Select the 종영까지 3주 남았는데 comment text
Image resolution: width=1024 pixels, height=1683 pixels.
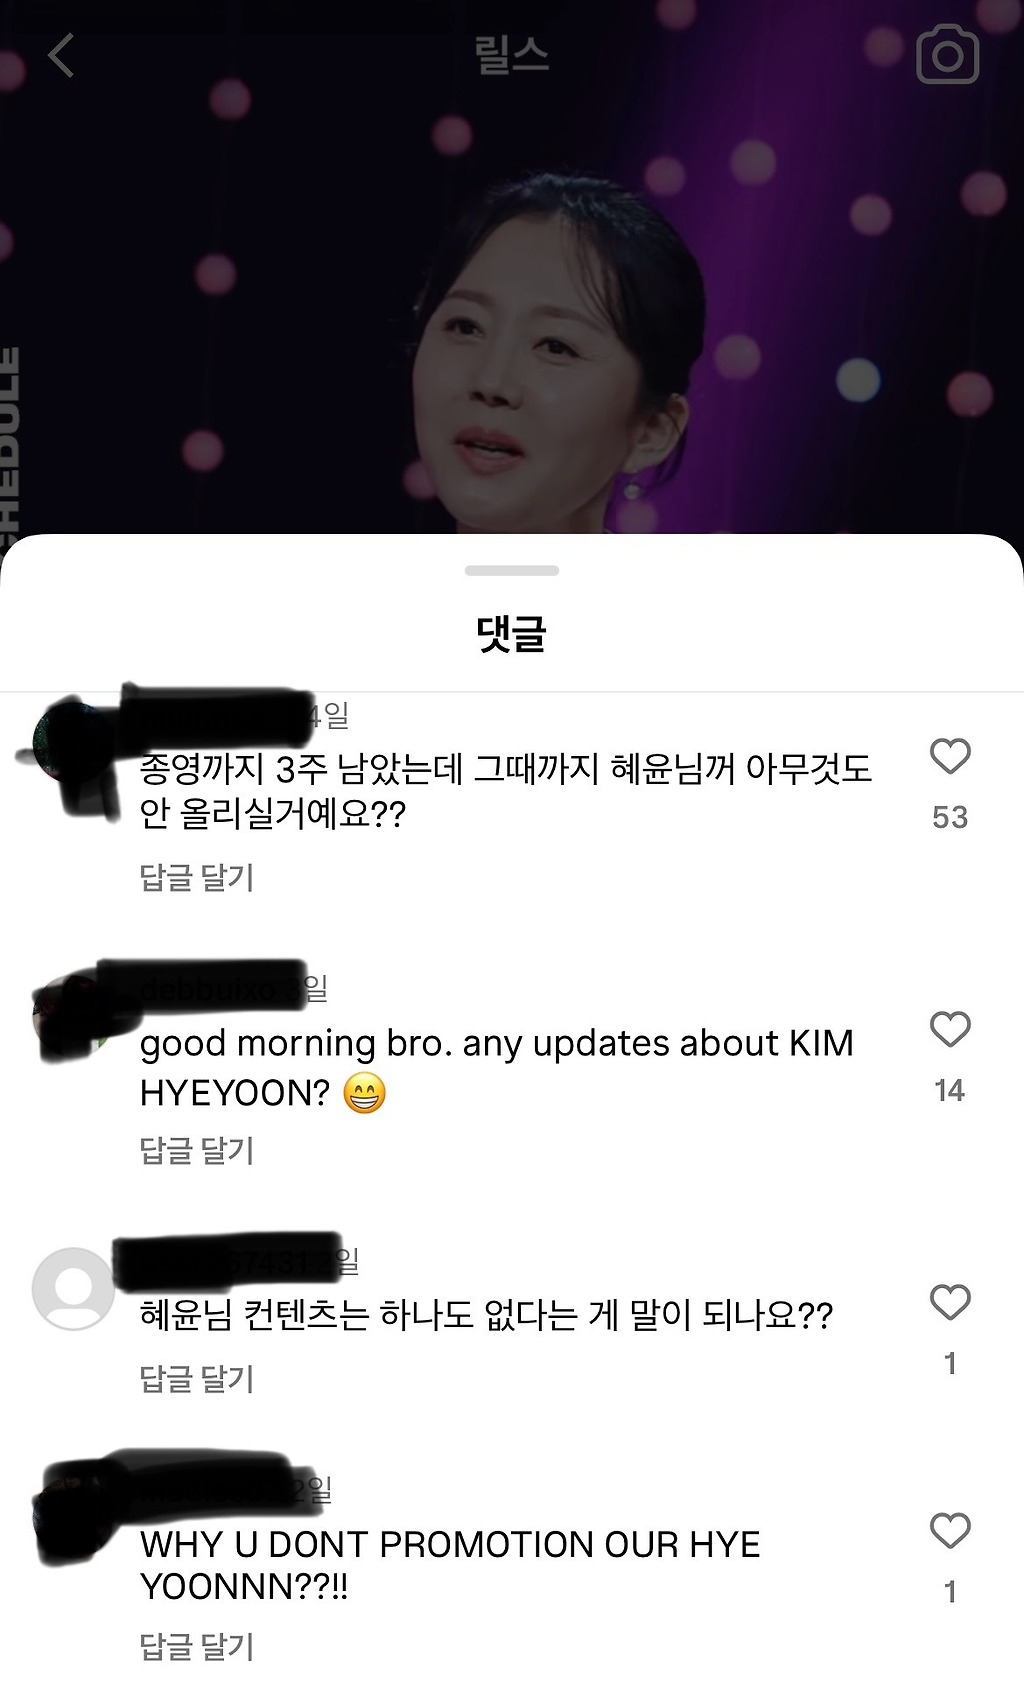505,791
